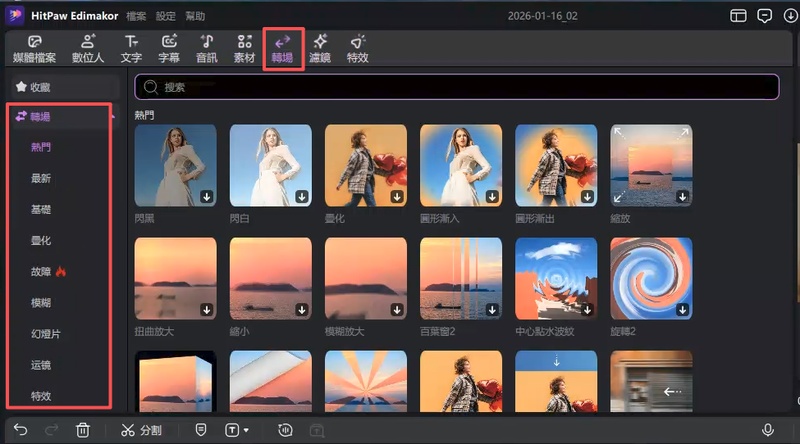Select the 模糊 blur category
800x444 pixels.
[x=41, y=303]
